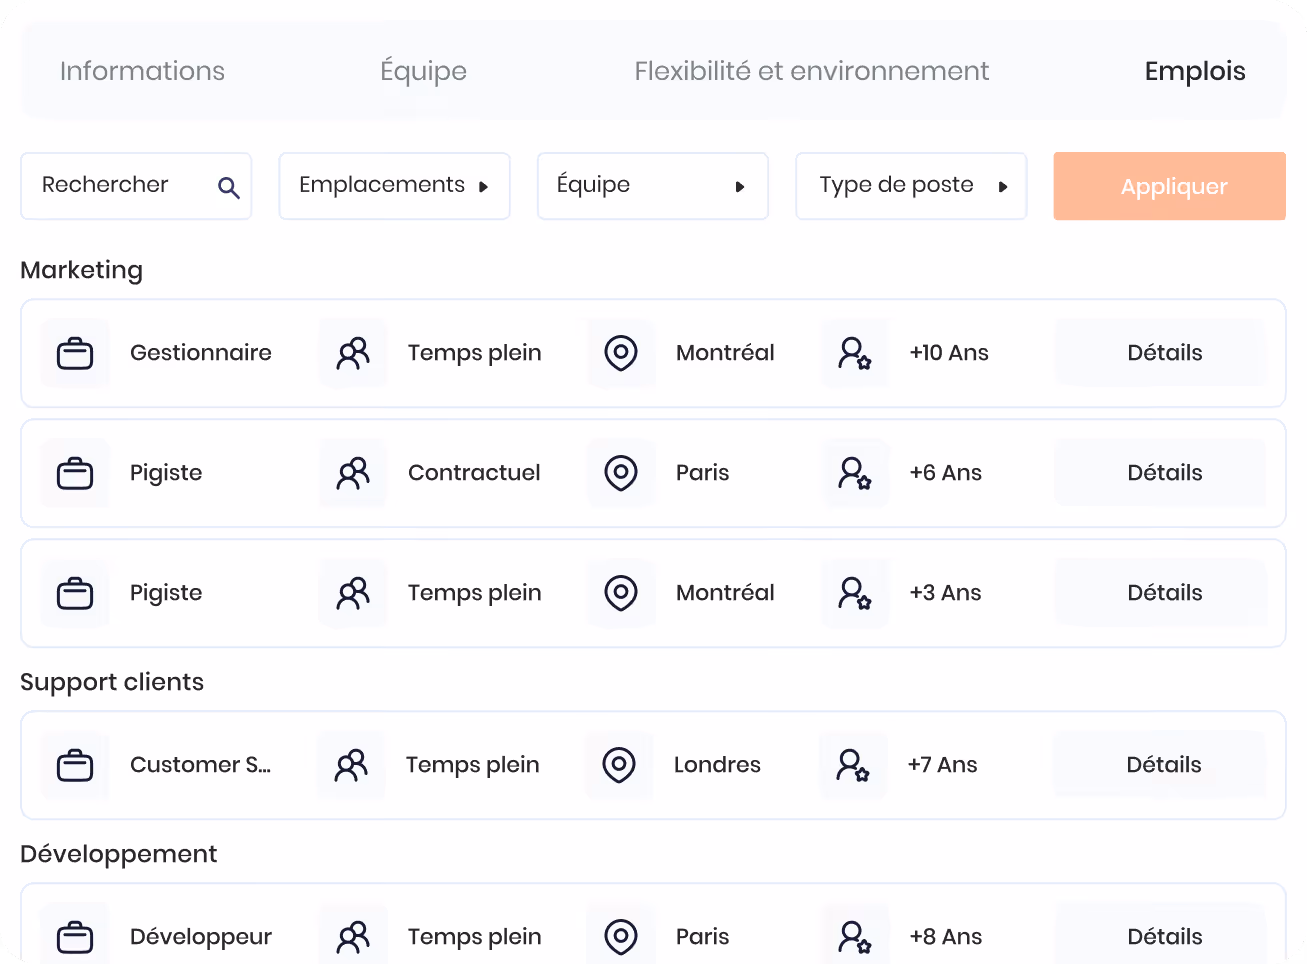The width and height of the screenshot is (1307, 964).
Task: Click the +10 Ans experience text
Action: point(949,352)
